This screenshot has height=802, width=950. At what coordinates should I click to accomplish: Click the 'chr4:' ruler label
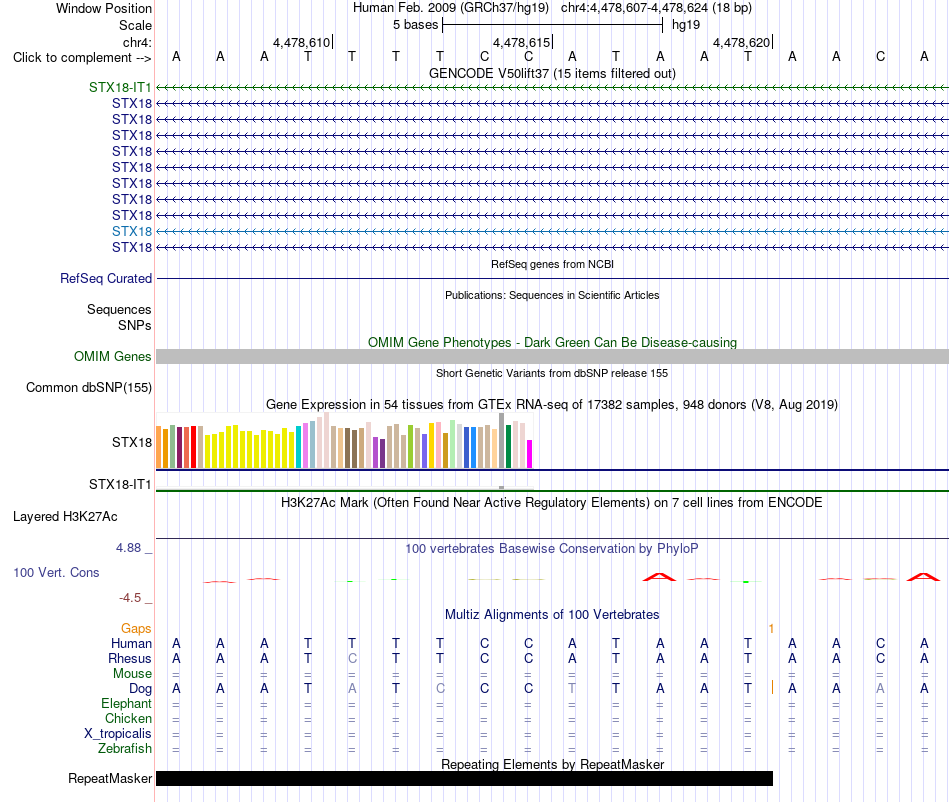pyautogui.click(x=137, y=42)
